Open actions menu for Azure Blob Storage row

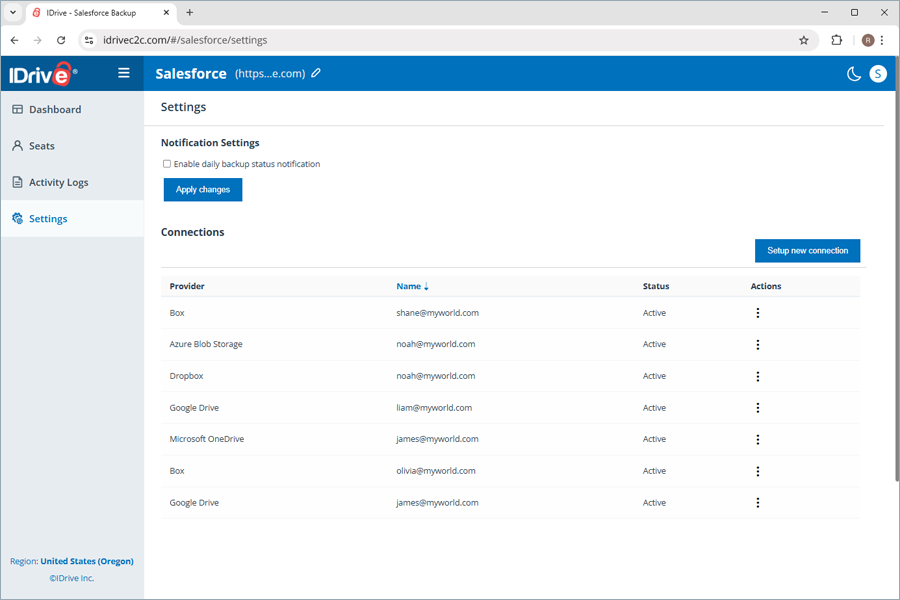(x=758, y=345)
